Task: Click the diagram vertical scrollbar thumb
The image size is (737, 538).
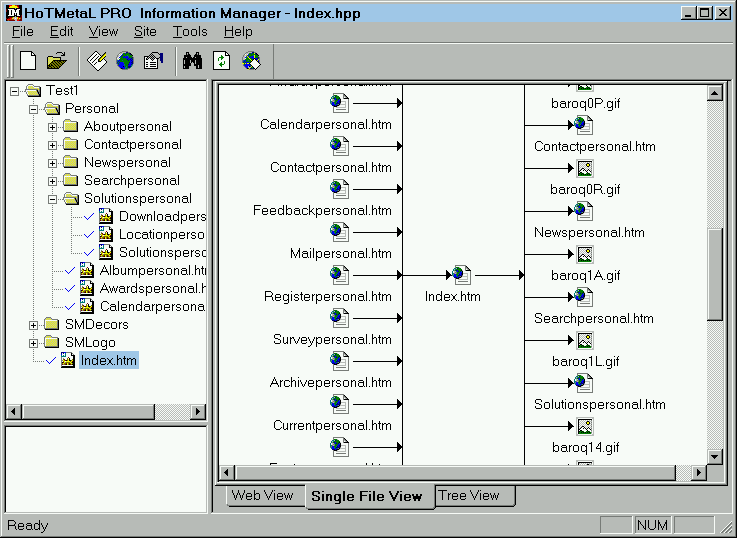Action: (x=714, y=274)
